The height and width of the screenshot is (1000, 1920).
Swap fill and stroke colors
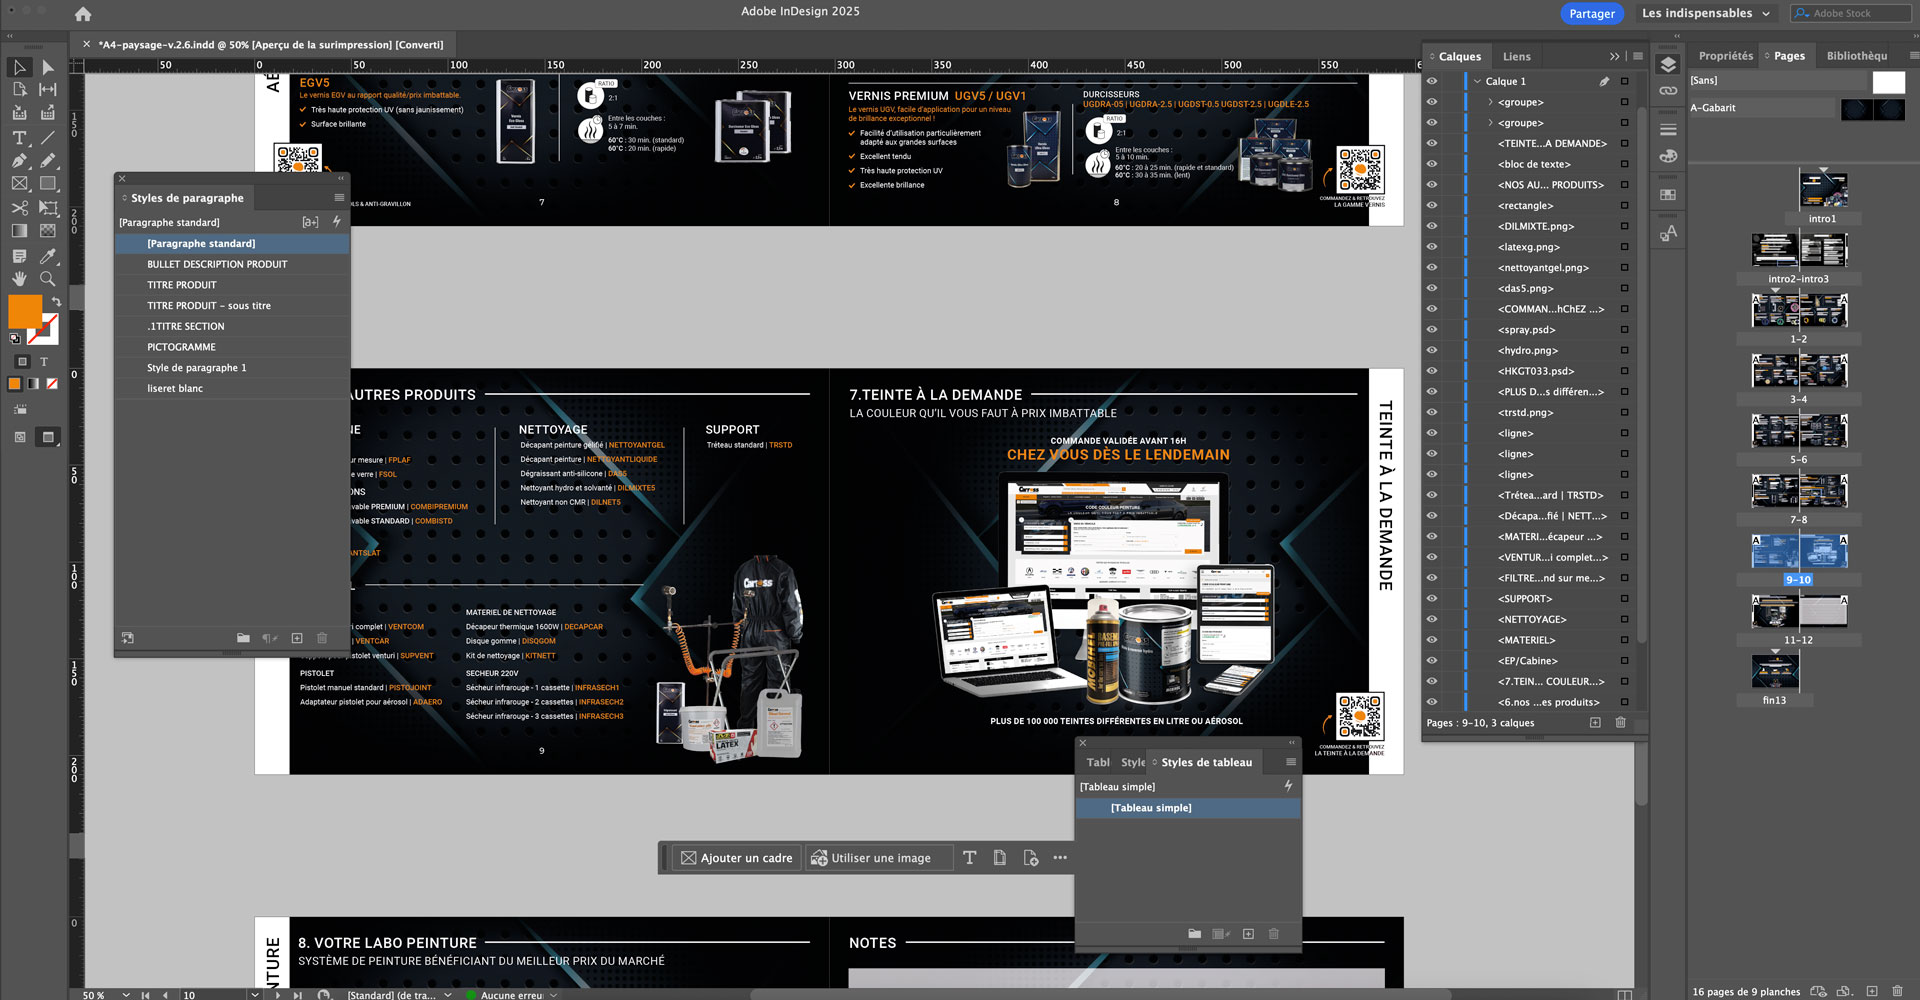pyautogui.click(x=56, y=301)
